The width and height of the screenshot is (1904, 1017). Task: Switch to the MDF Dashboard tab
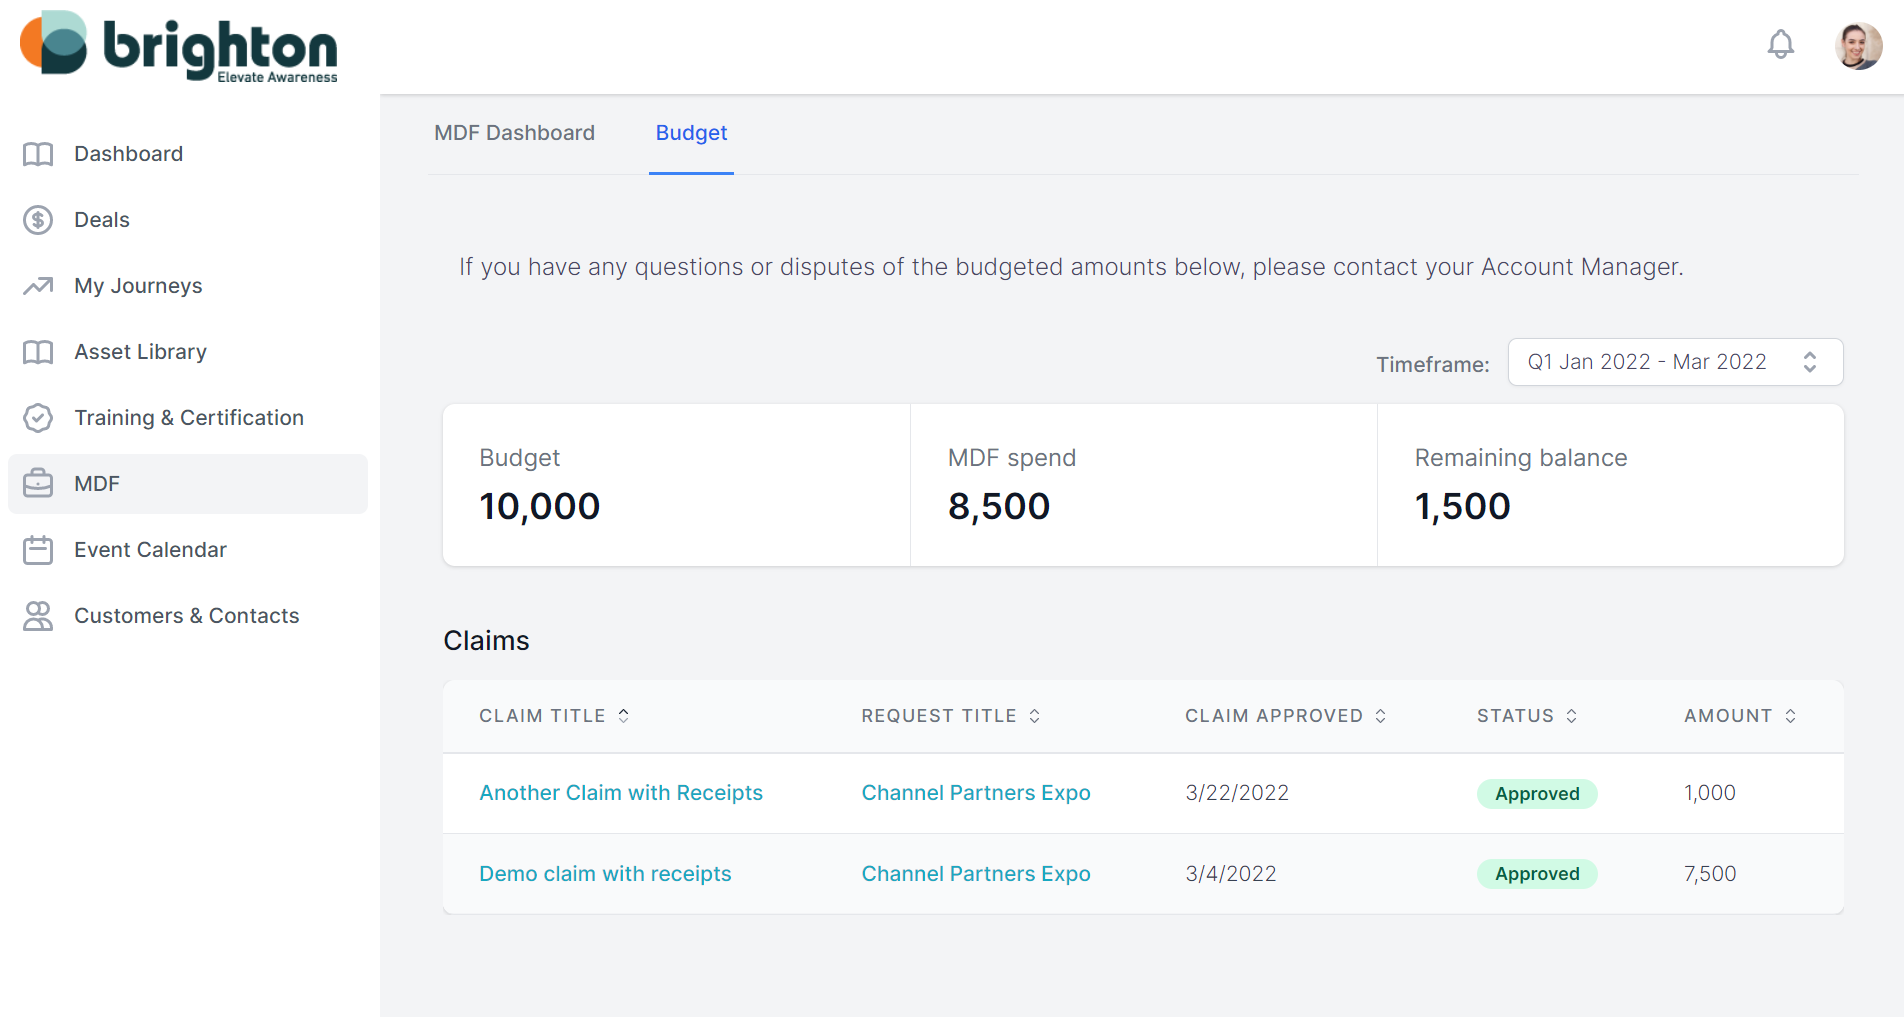pyautogui.click(x=514, y=132)
